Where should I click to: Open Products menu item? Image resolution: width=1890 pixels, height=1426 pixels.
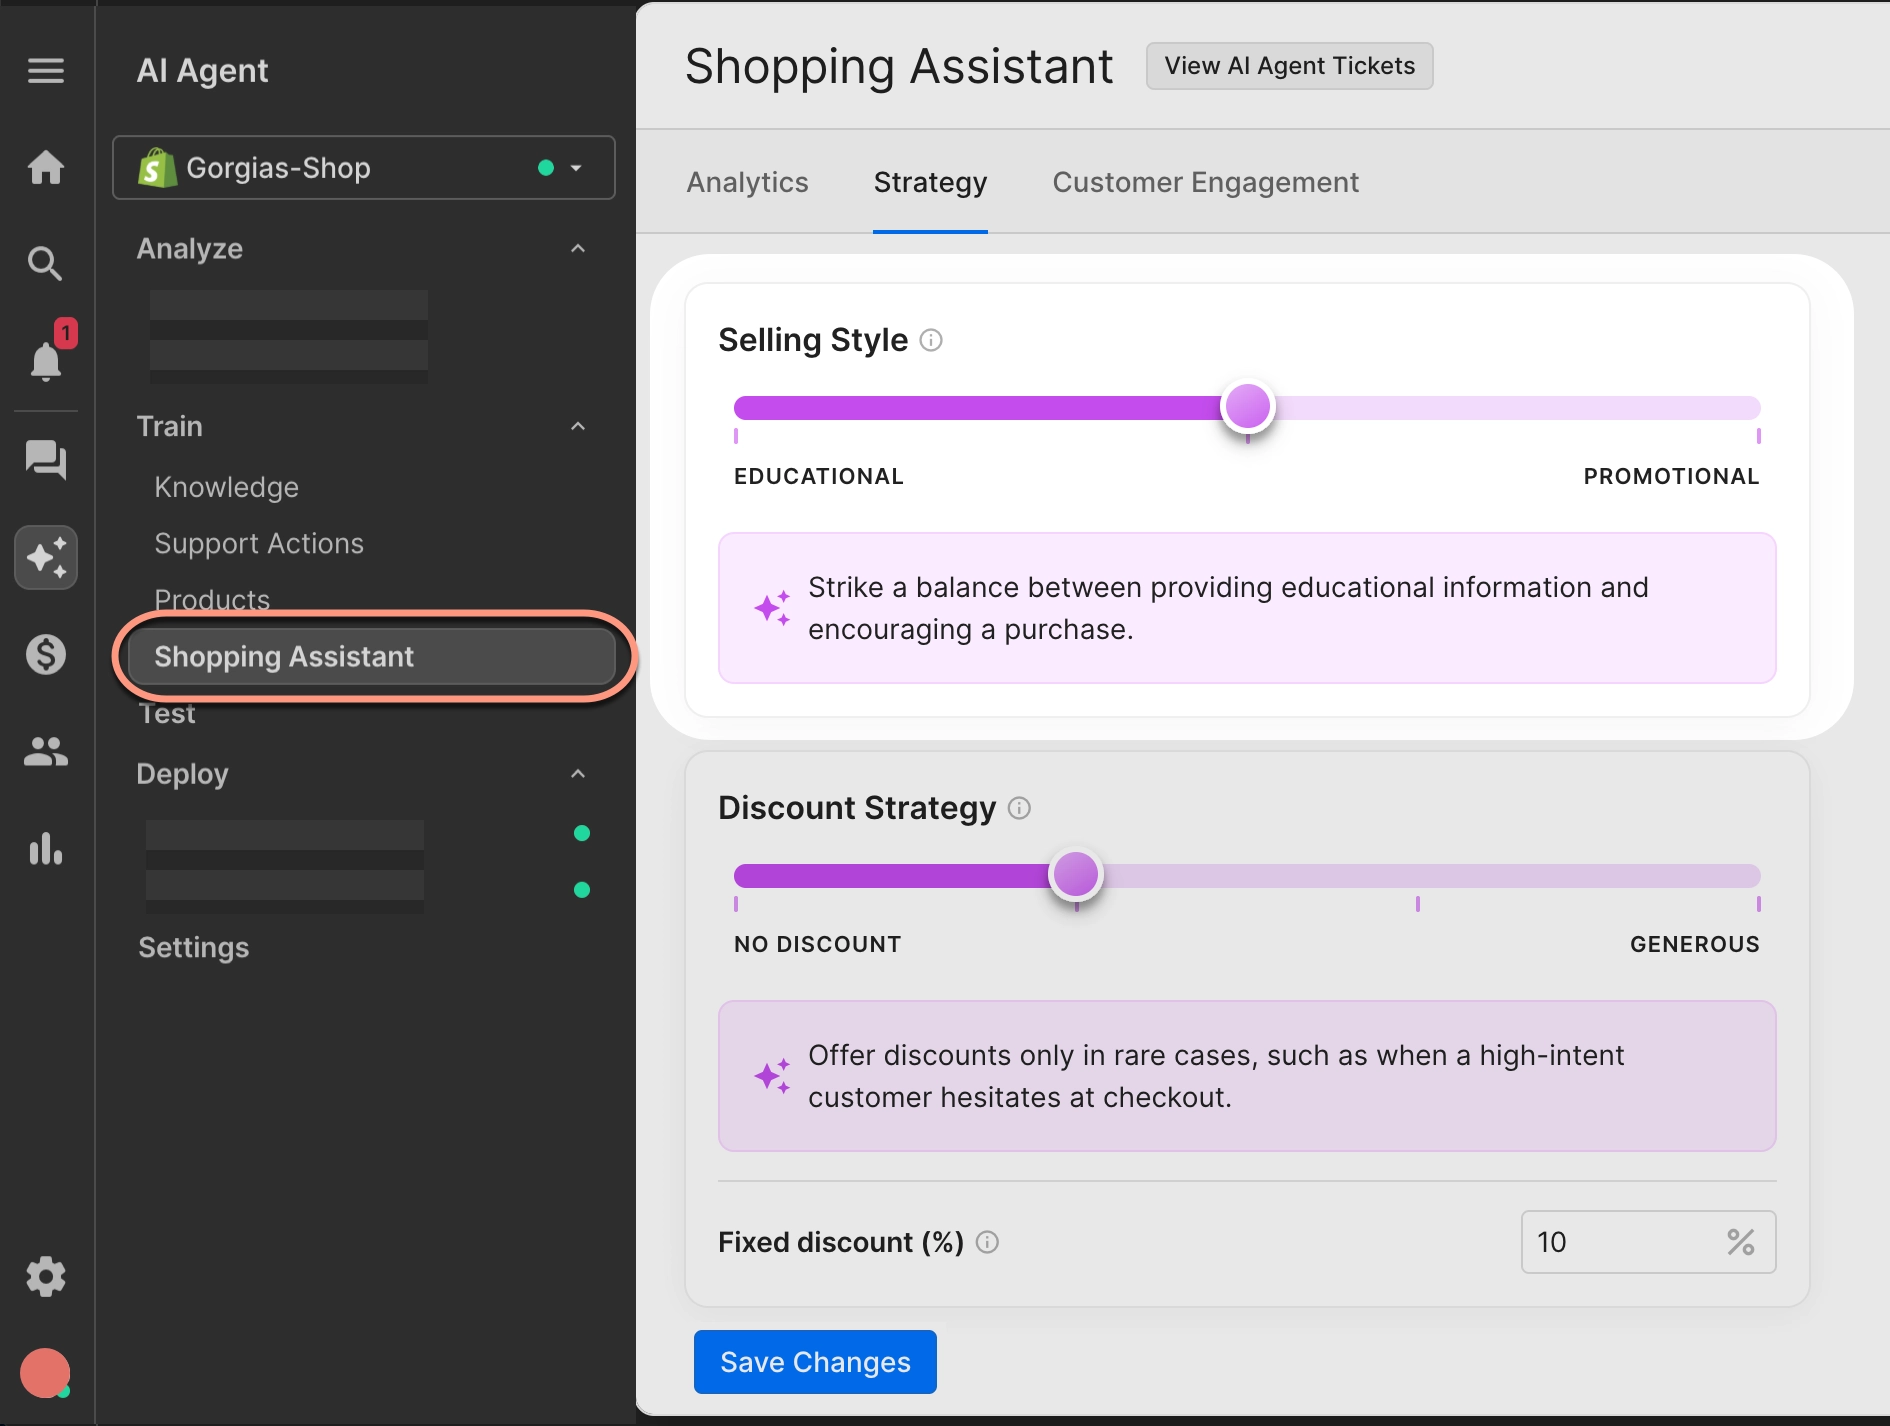[212, 599]
